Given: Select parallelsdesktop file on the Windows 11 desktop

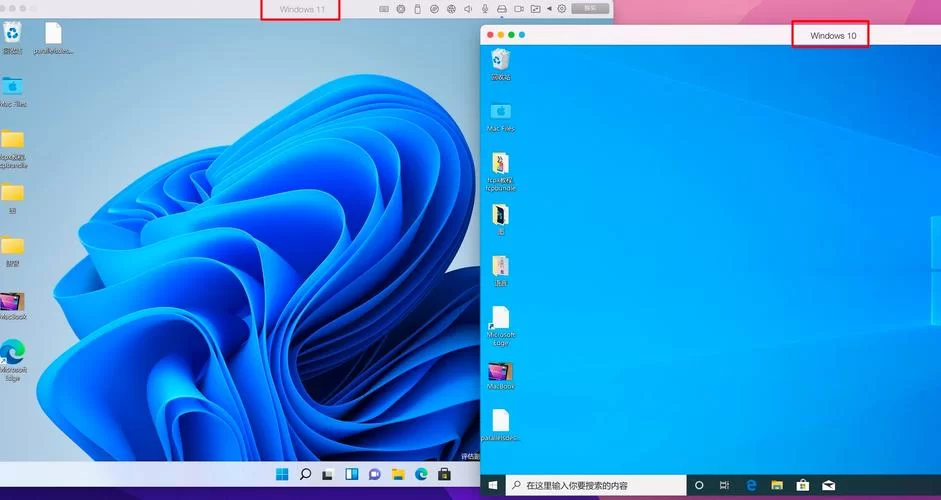Looking at the screenshot, I should coord(53,38).
